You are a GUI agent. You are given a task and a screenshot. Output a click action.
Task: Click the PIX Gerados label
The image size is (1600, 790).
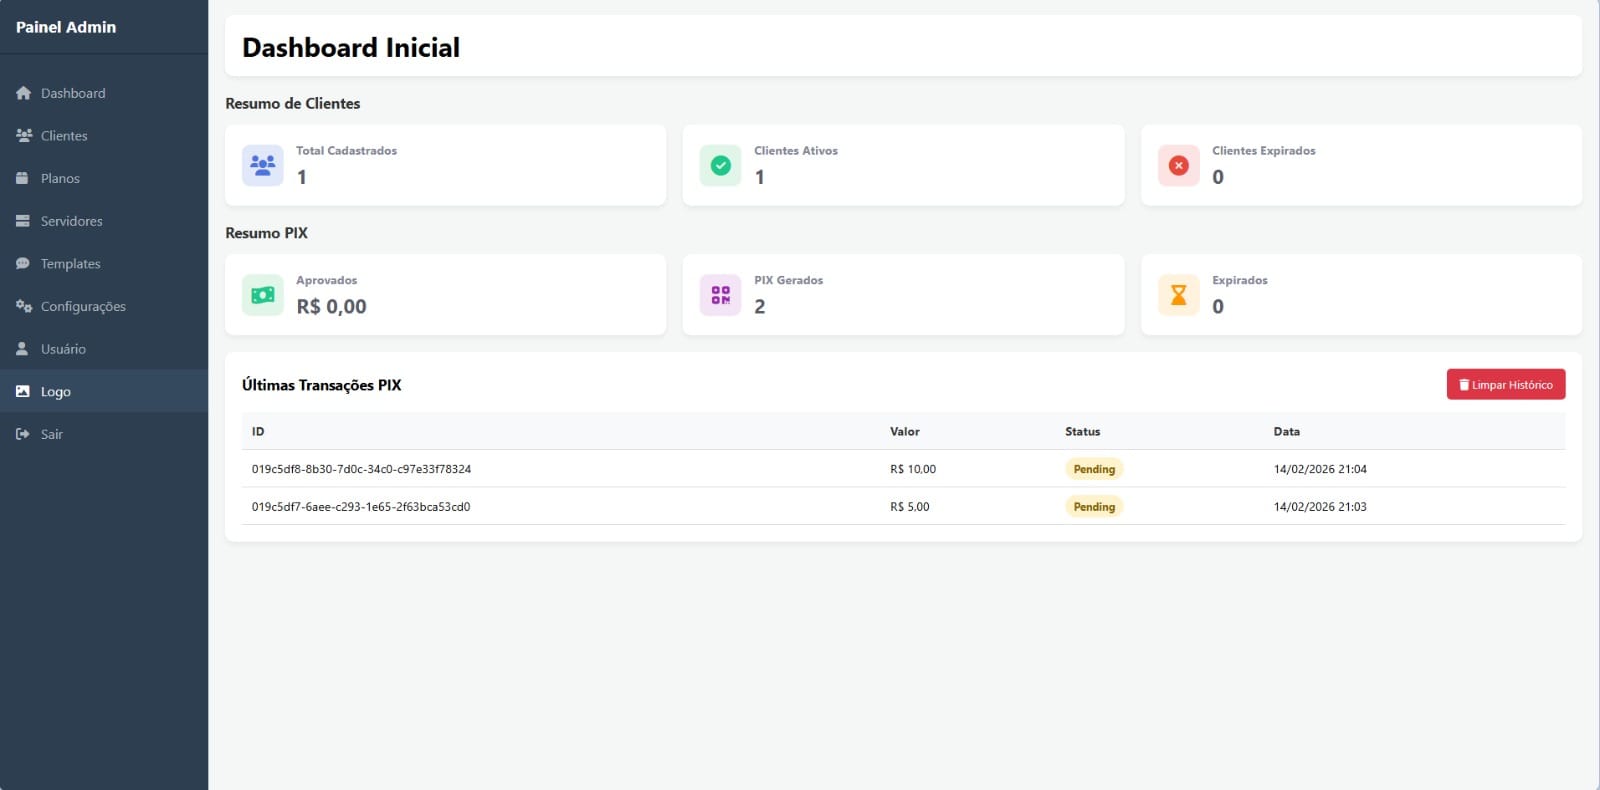789,280
